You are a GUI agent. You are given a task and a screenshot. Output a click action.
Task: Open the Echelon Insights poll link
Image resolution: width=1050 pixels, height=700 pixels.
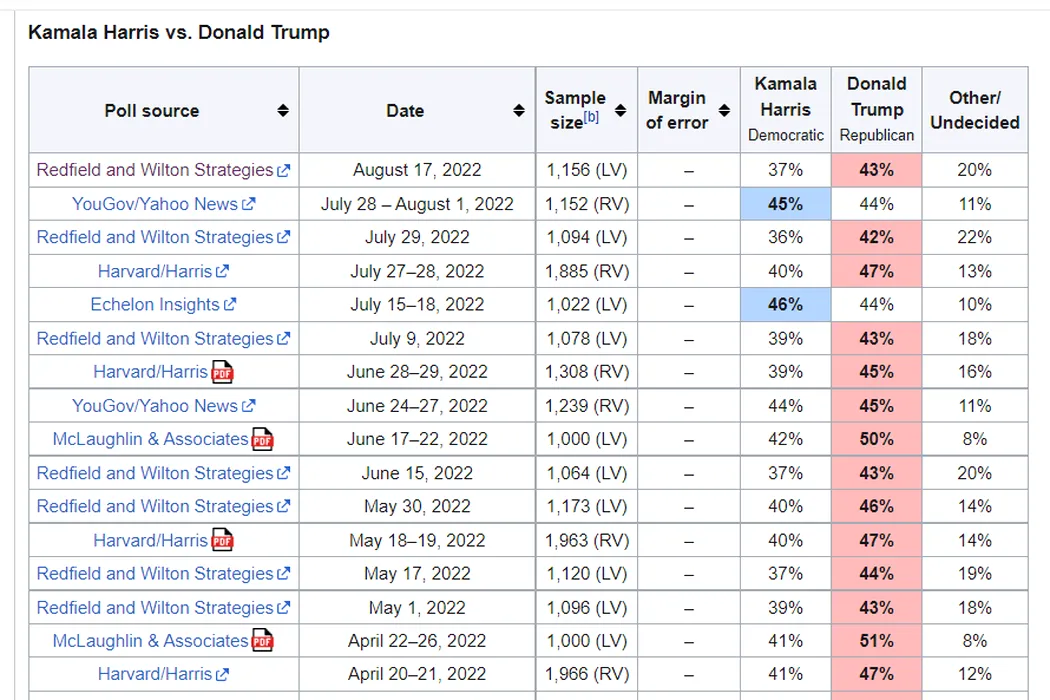[x=155, y=305]
